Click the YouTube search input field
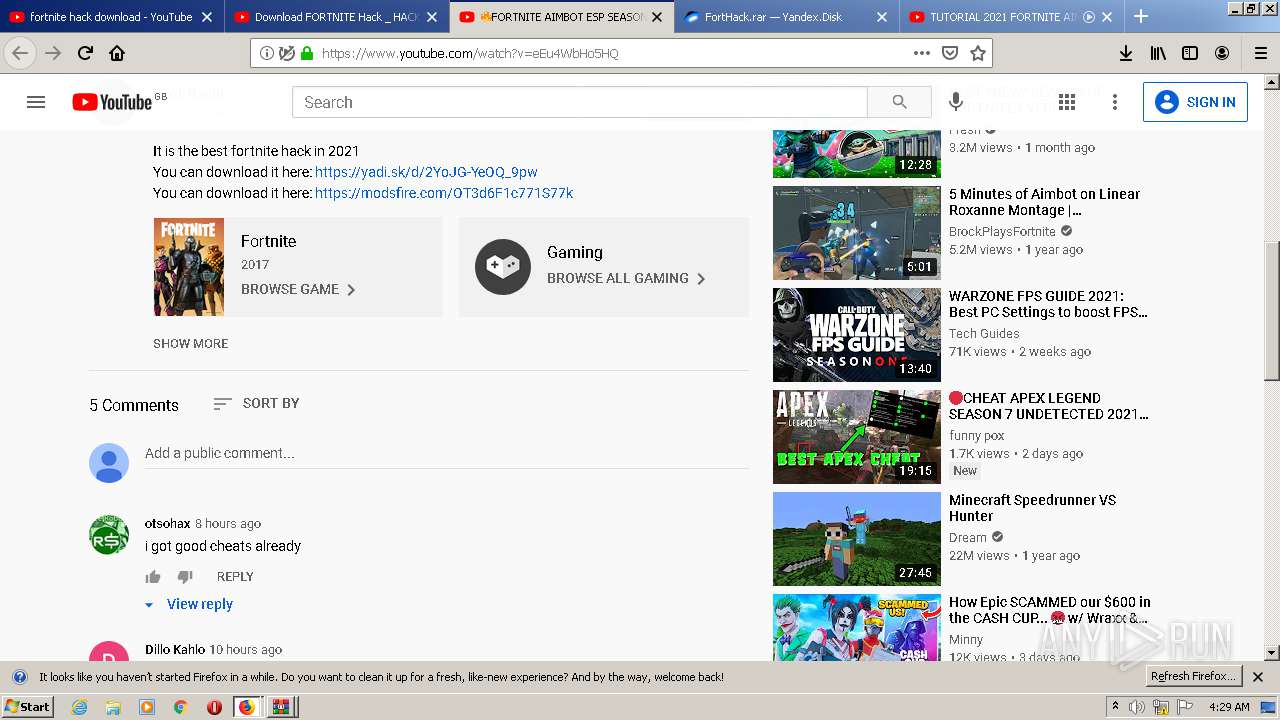This screenshot has width=1280, height=720. pyautogui.click(x=580, y=102)
